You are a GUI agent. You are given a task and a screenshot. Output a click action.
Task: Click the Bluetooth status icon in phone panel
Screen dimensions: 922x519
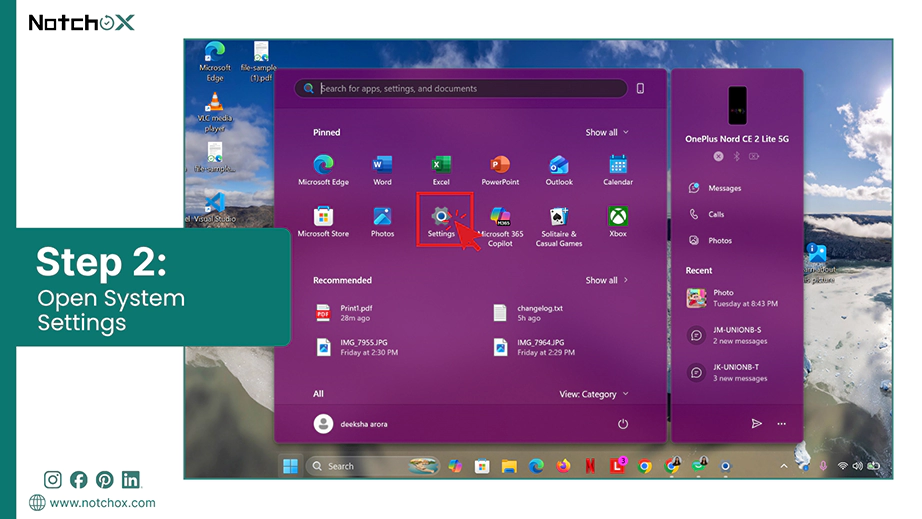736,156
